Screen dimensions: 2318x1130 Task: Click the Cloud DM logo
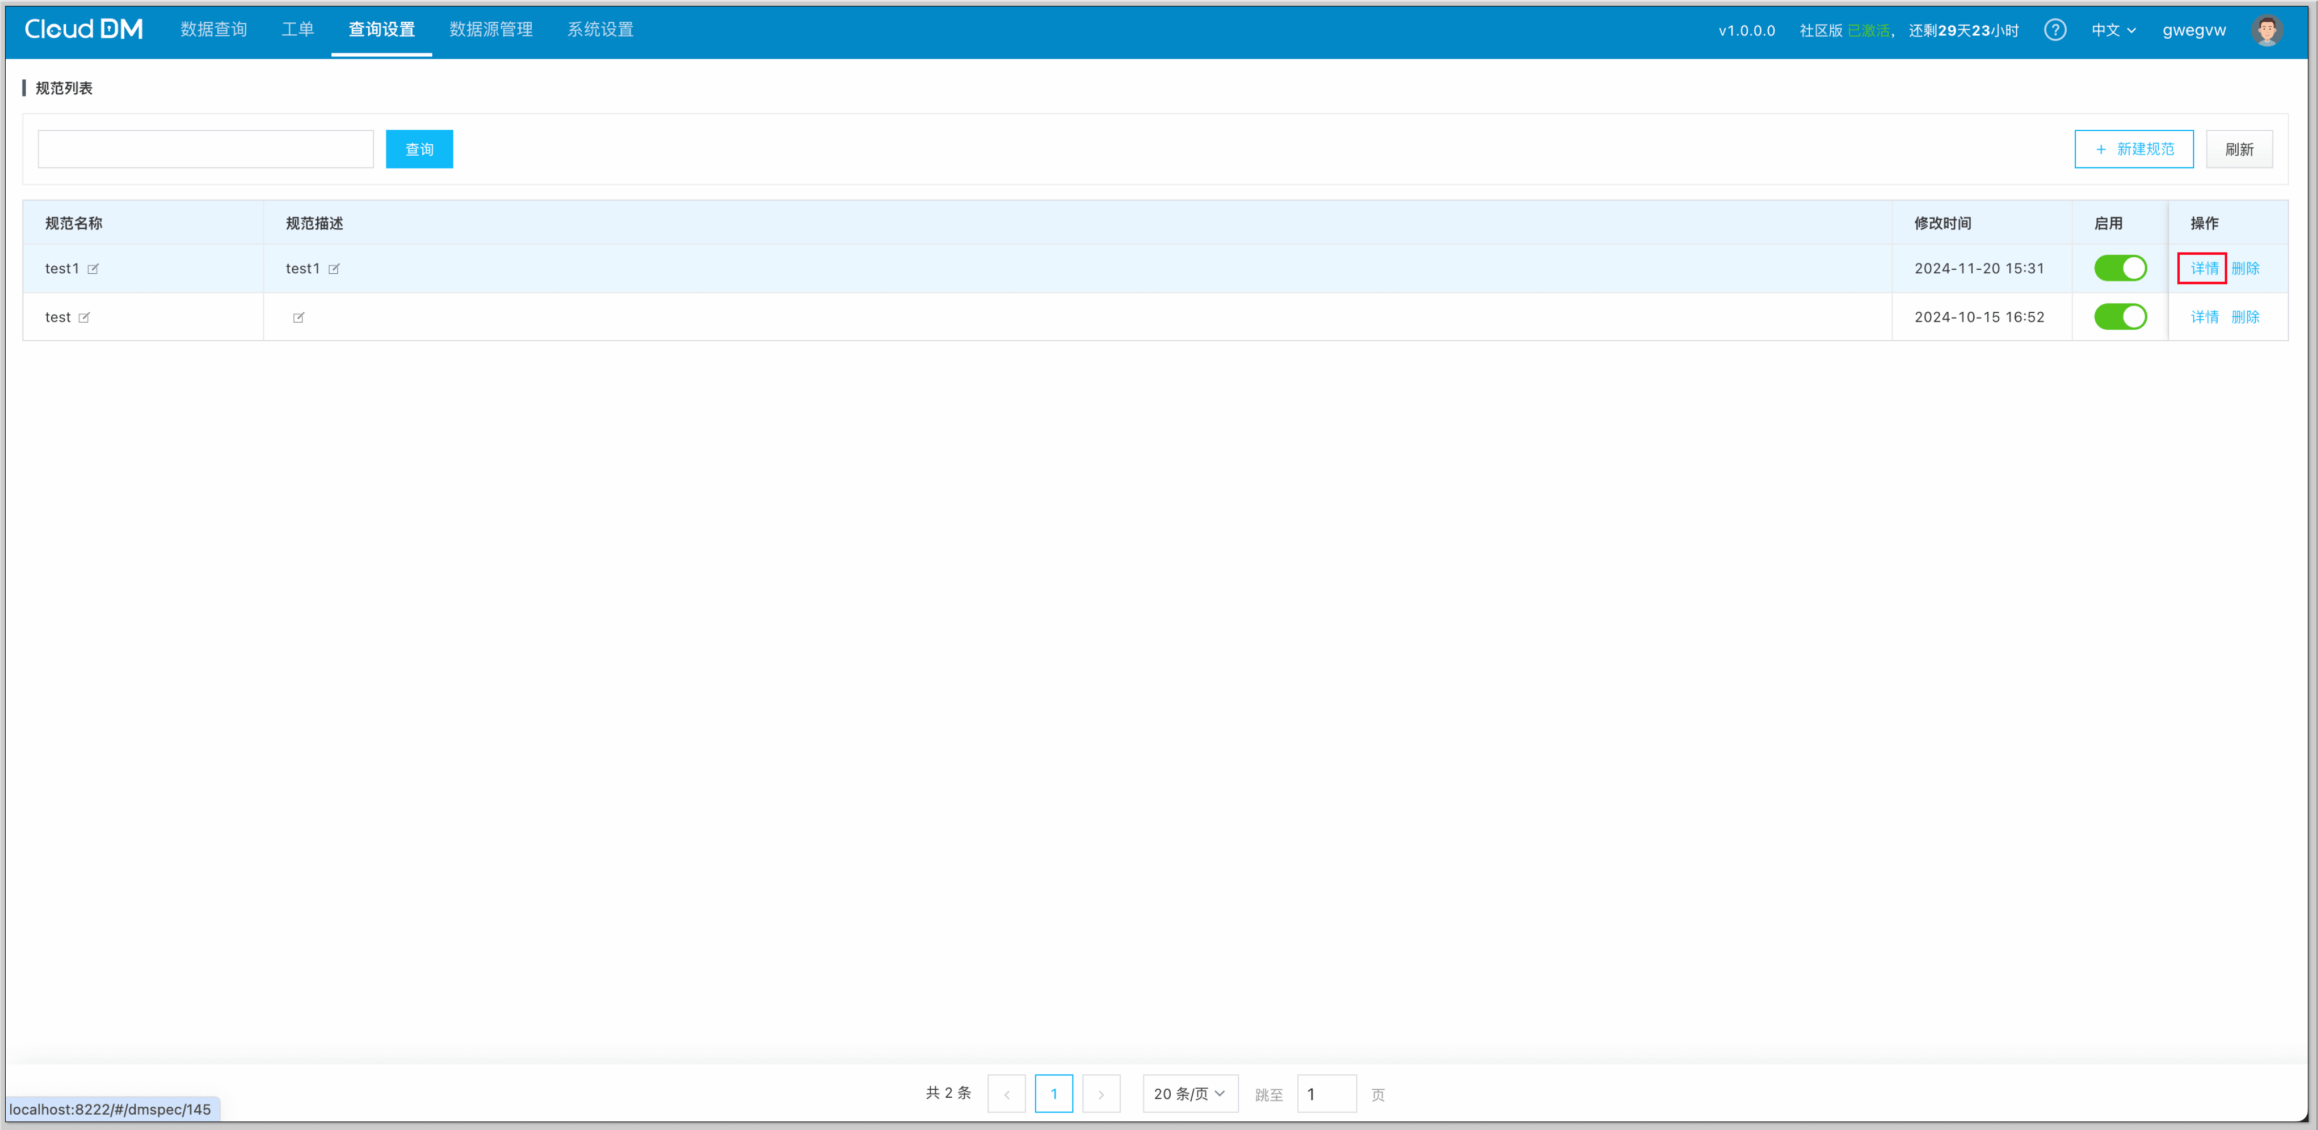click(x=84, y=30)
